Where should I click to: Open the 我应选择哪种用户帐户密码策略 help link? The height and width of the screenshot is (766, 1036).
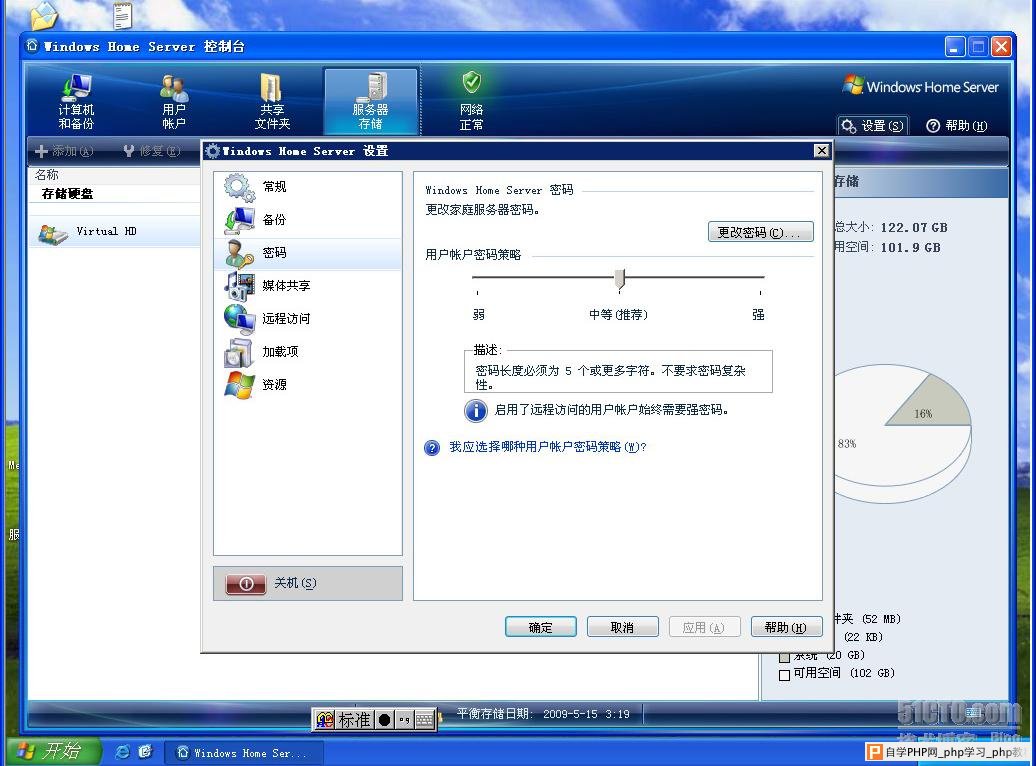pos(548,447)
